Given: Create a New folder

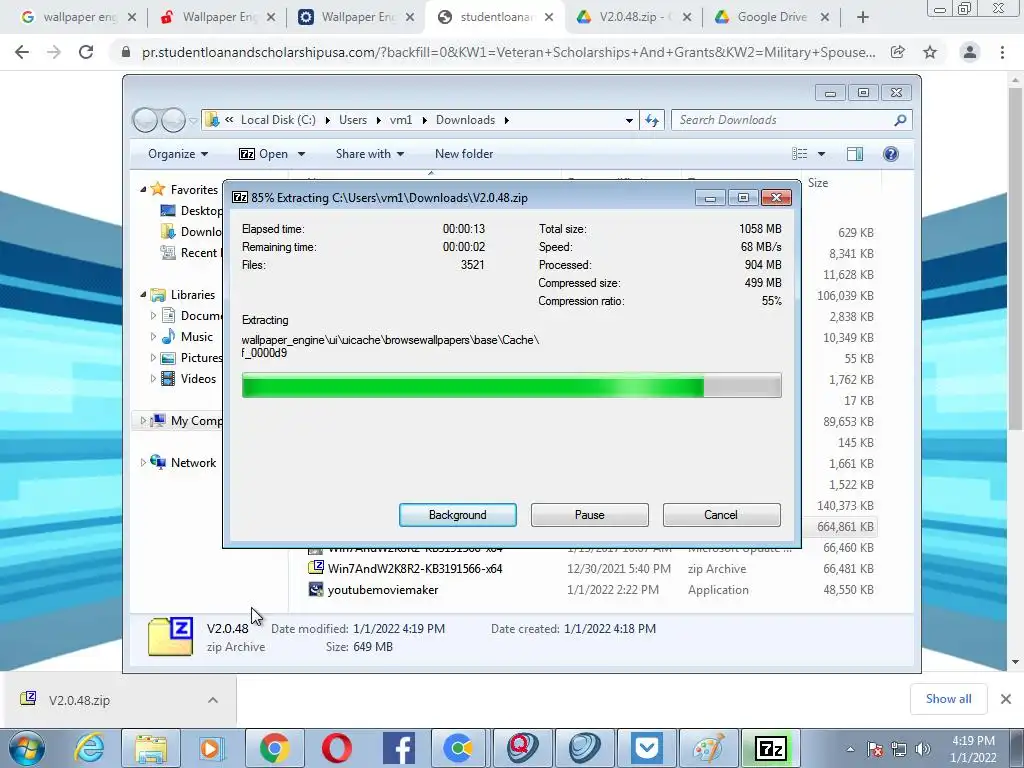Looking at the screenshot, I should [464, 154].
